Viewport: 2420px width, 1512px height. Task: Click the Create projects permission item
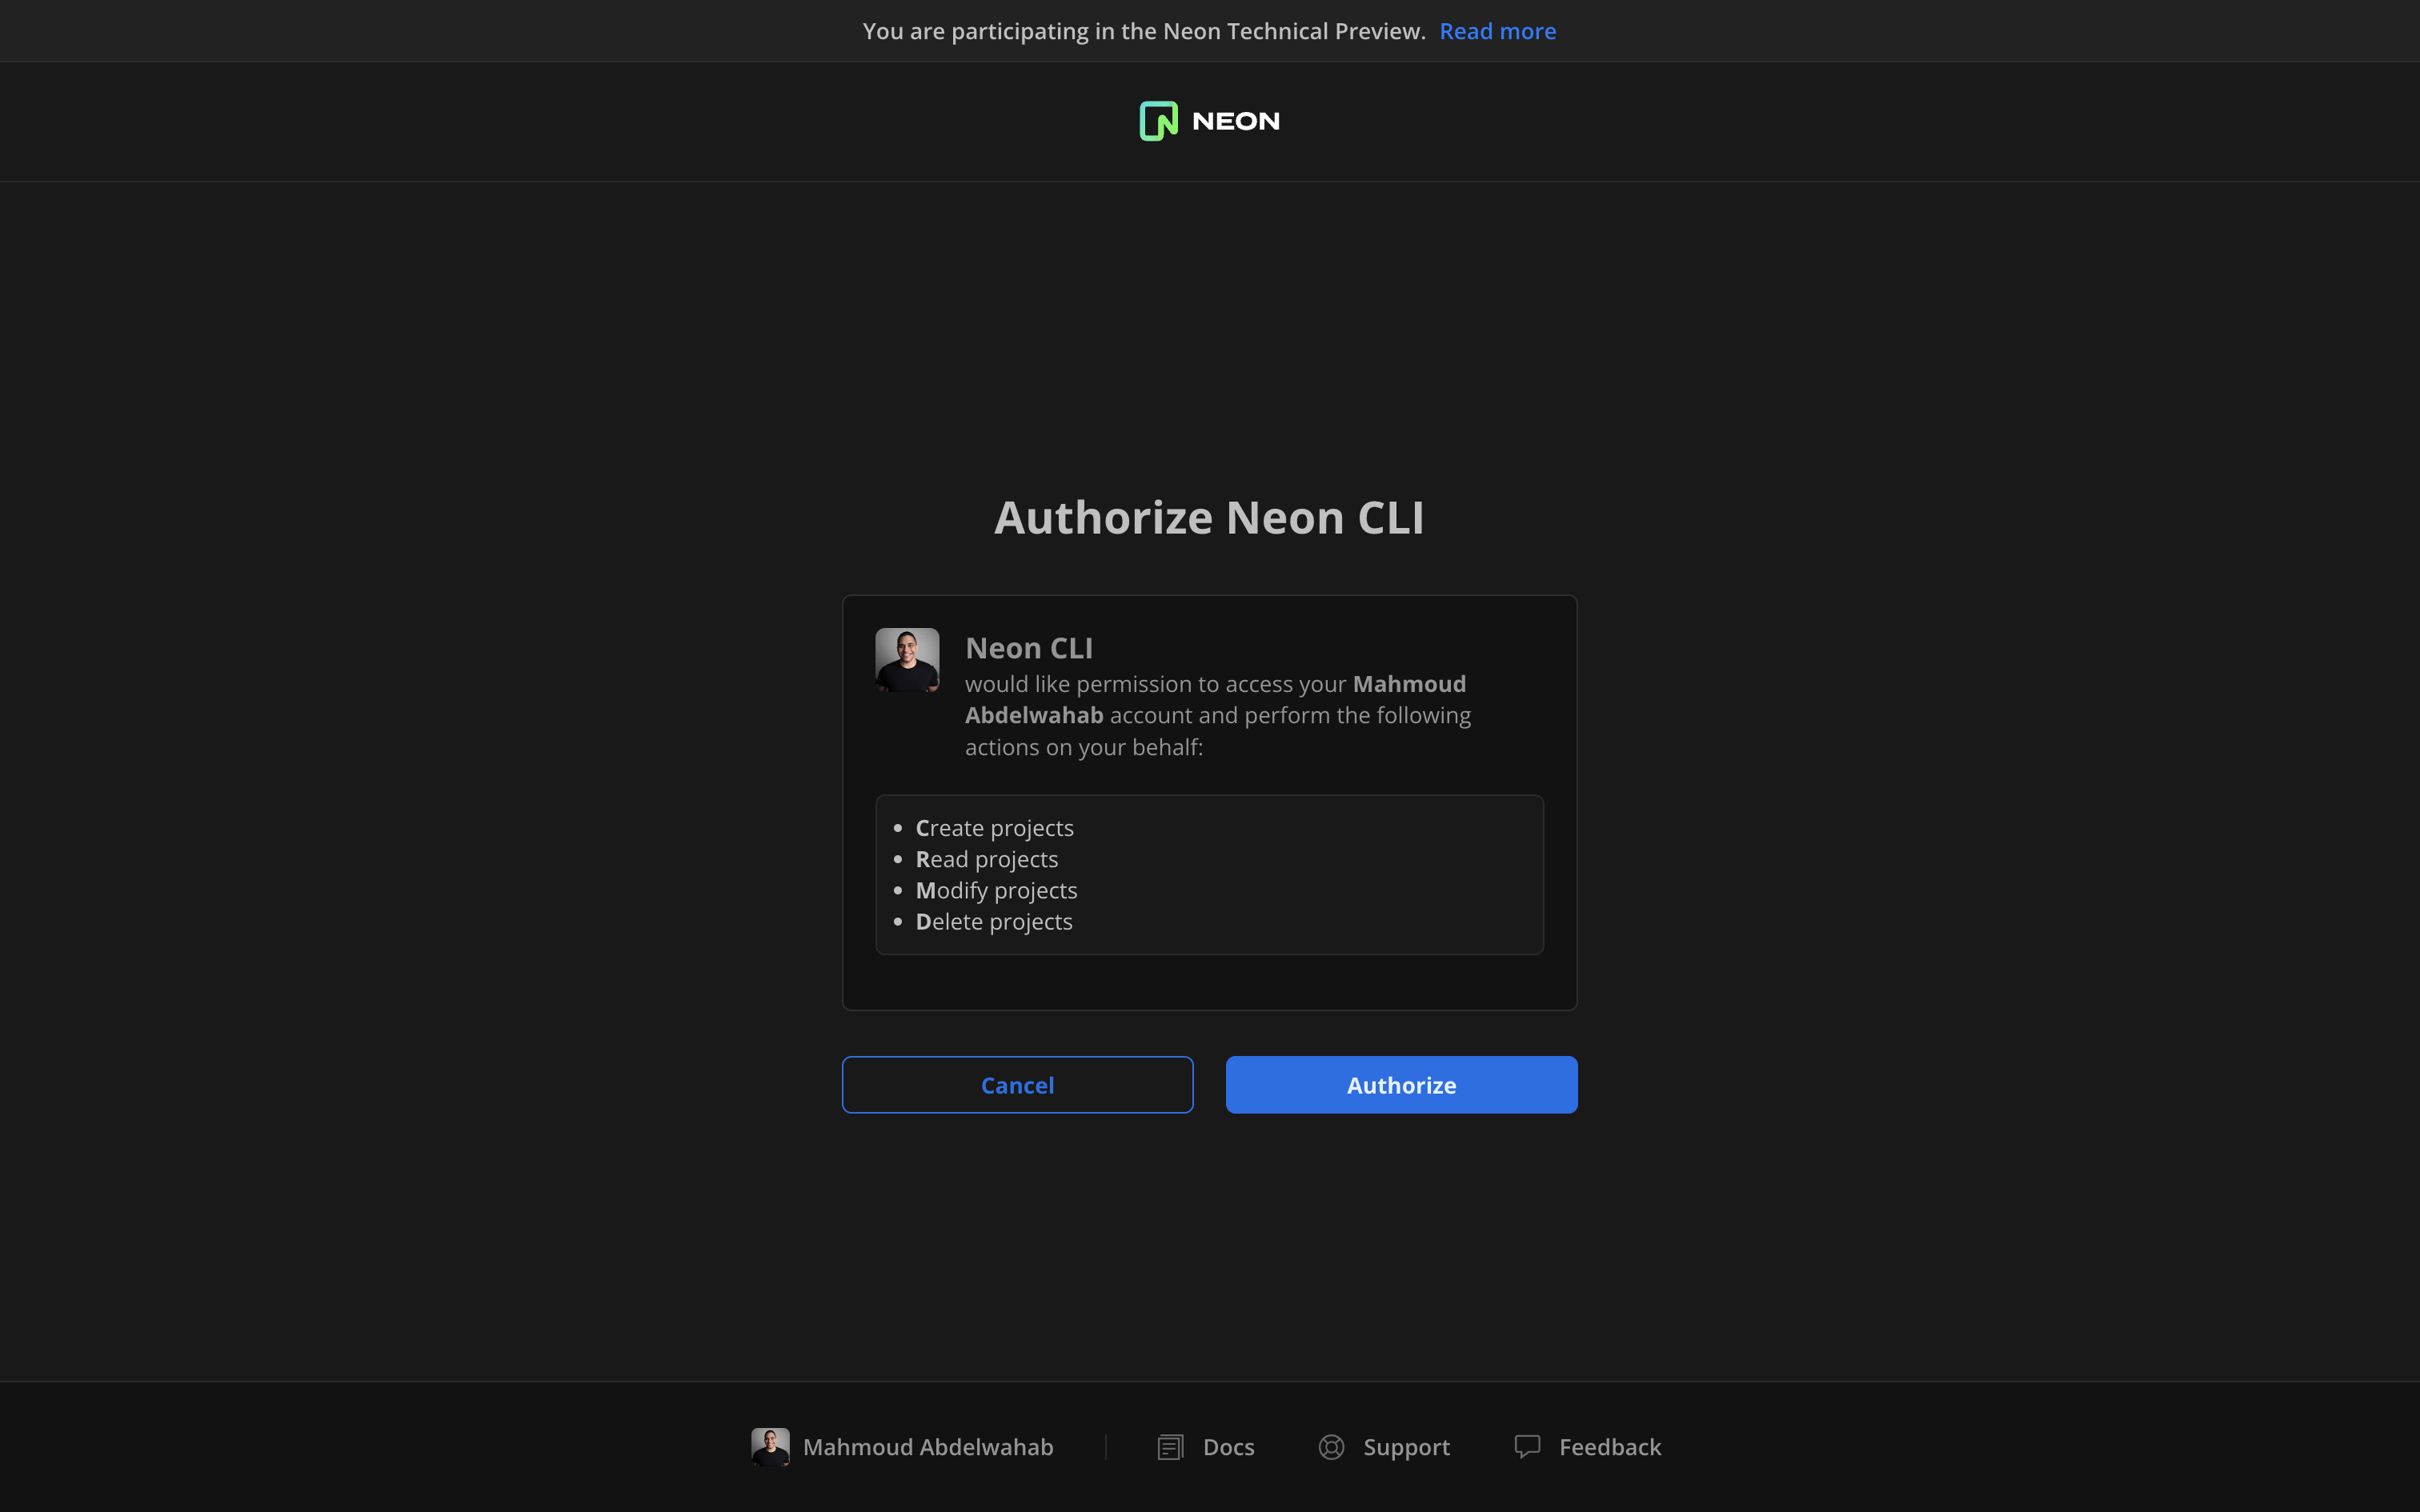point(994,828)
